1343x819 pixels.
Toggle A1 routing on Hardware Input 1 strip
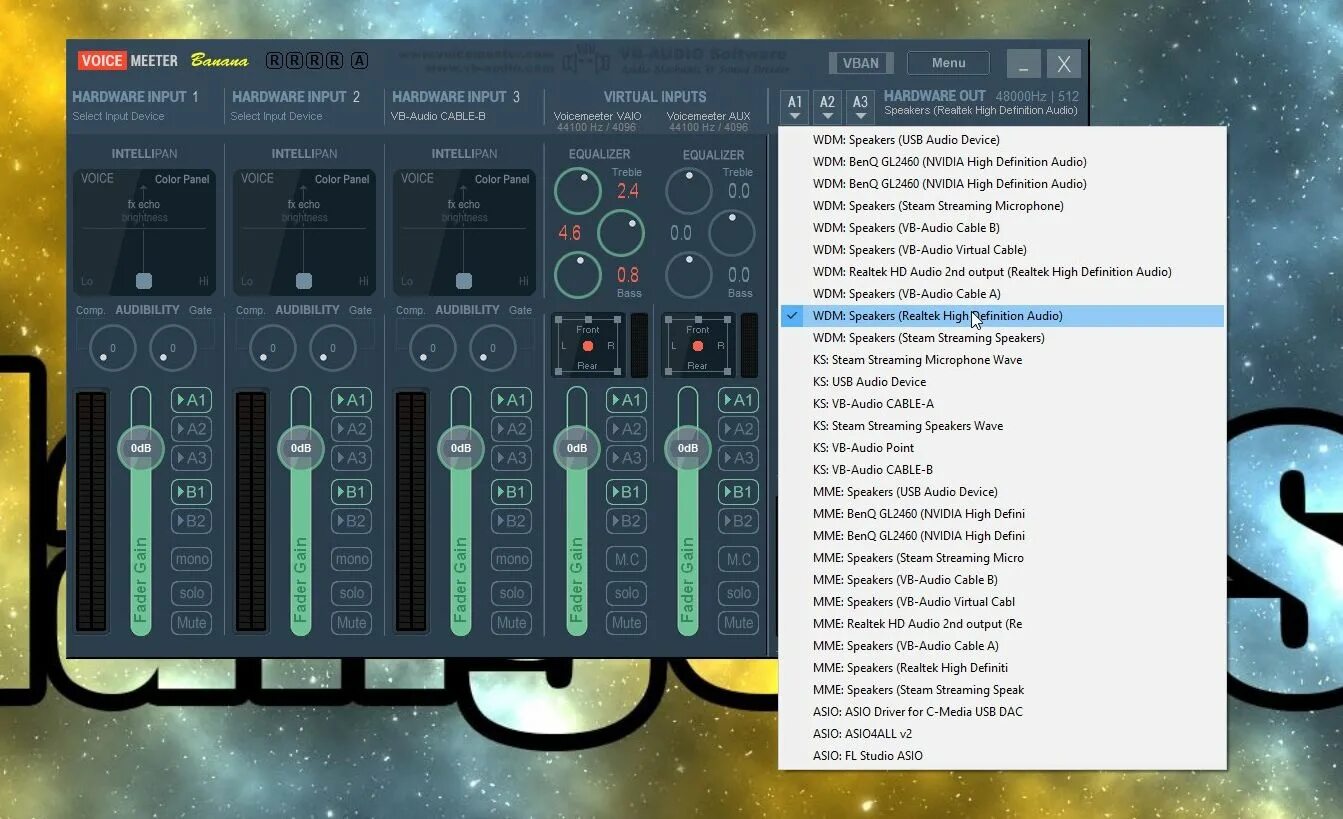191,400
